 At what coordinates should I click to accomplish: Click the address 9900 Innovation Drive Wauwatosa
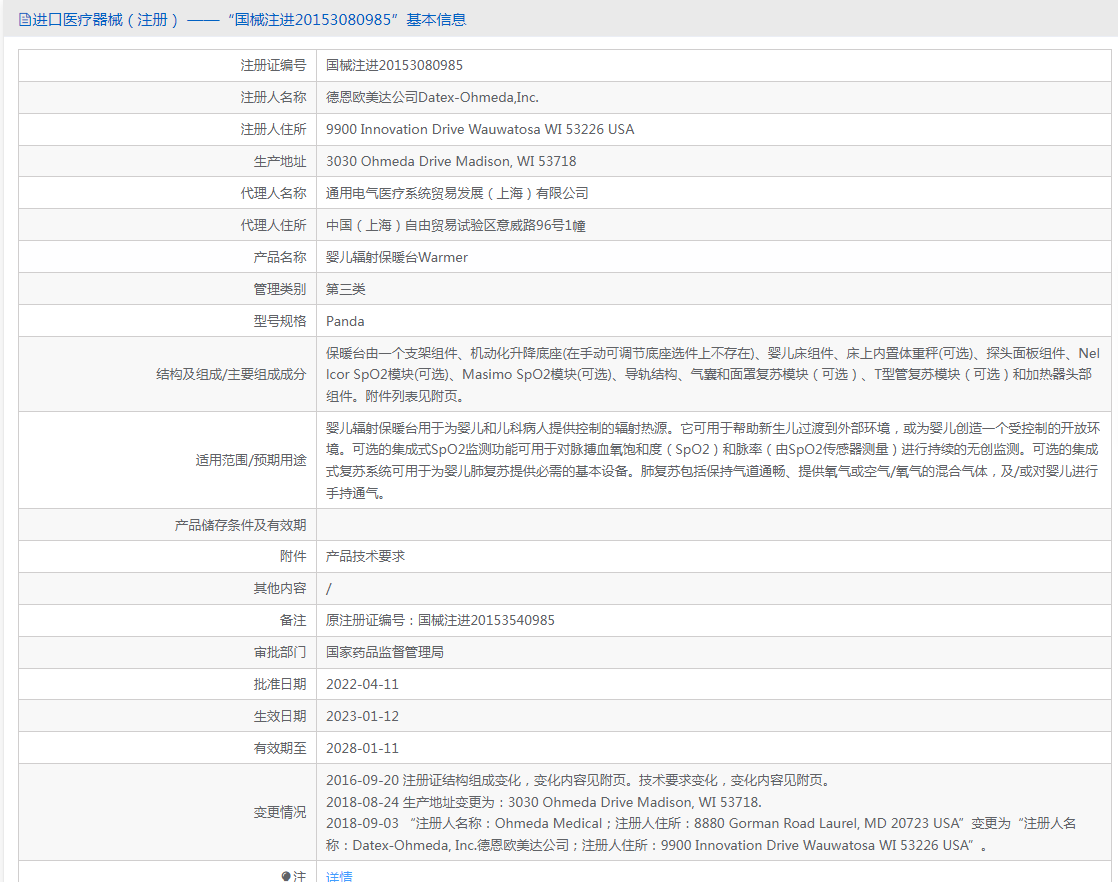click(480, 130)
